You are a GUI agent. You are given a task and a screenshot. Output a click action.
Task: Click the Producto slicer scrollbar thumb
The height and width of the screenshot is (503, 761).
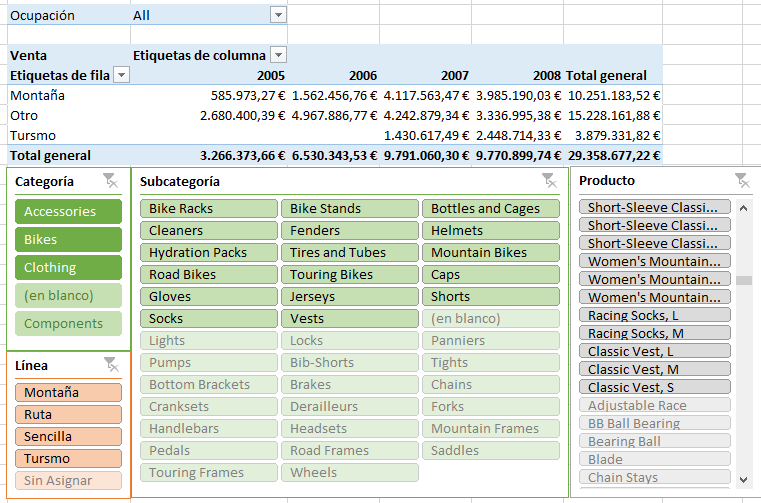point(744,280)
